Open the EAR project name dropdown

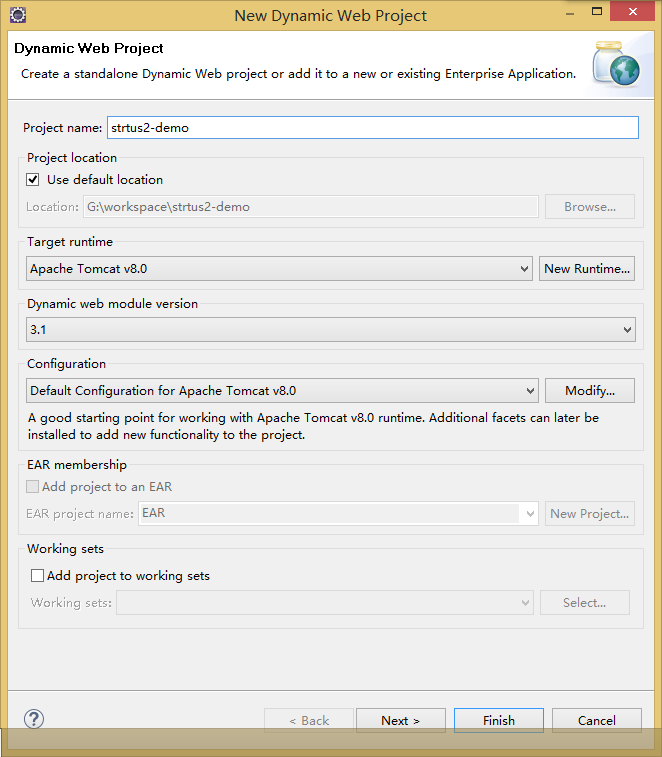[x=338, y=513]
